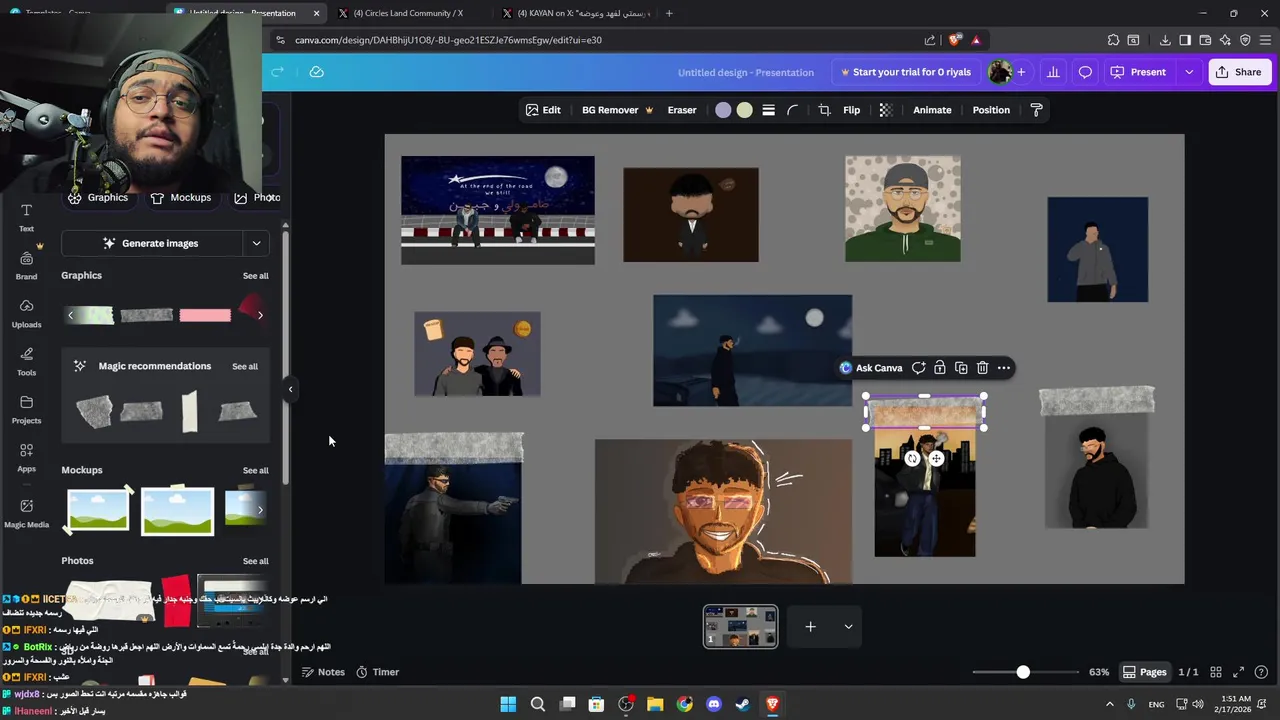Click the Present button

(1139, 72)
